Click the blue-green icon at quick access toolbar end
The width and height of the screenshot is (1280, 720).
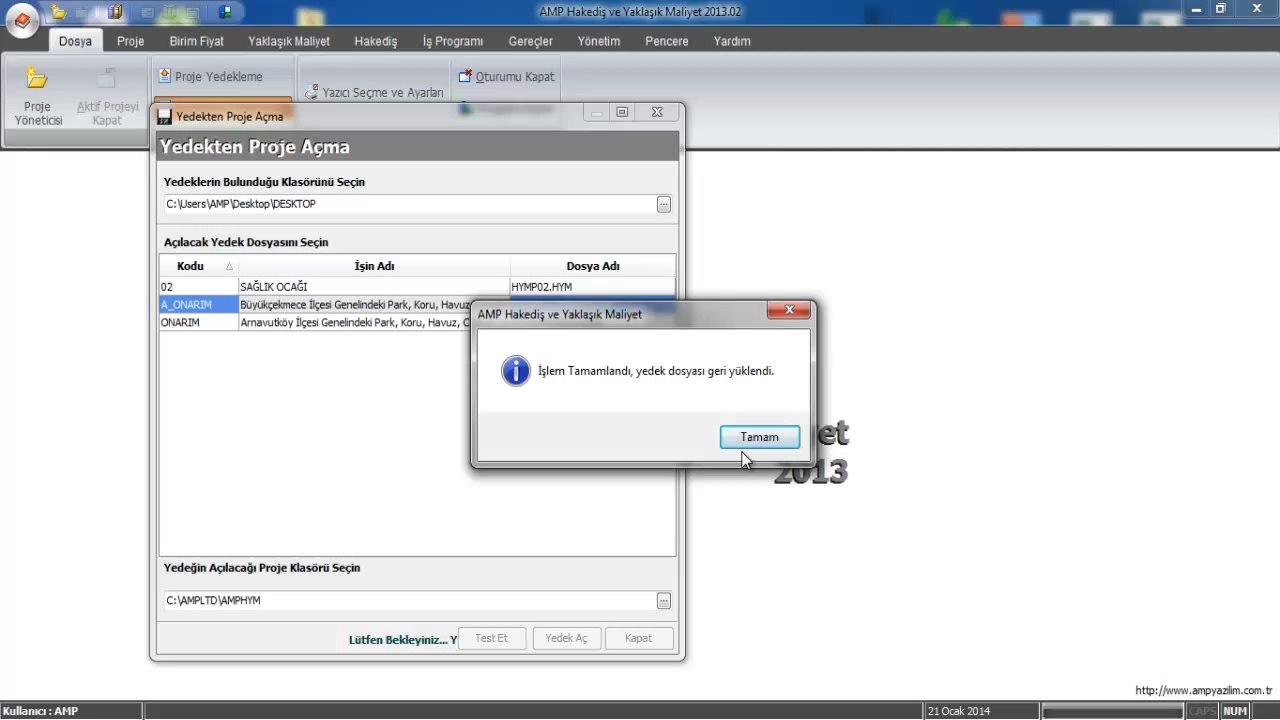click(x=226, y=12)
